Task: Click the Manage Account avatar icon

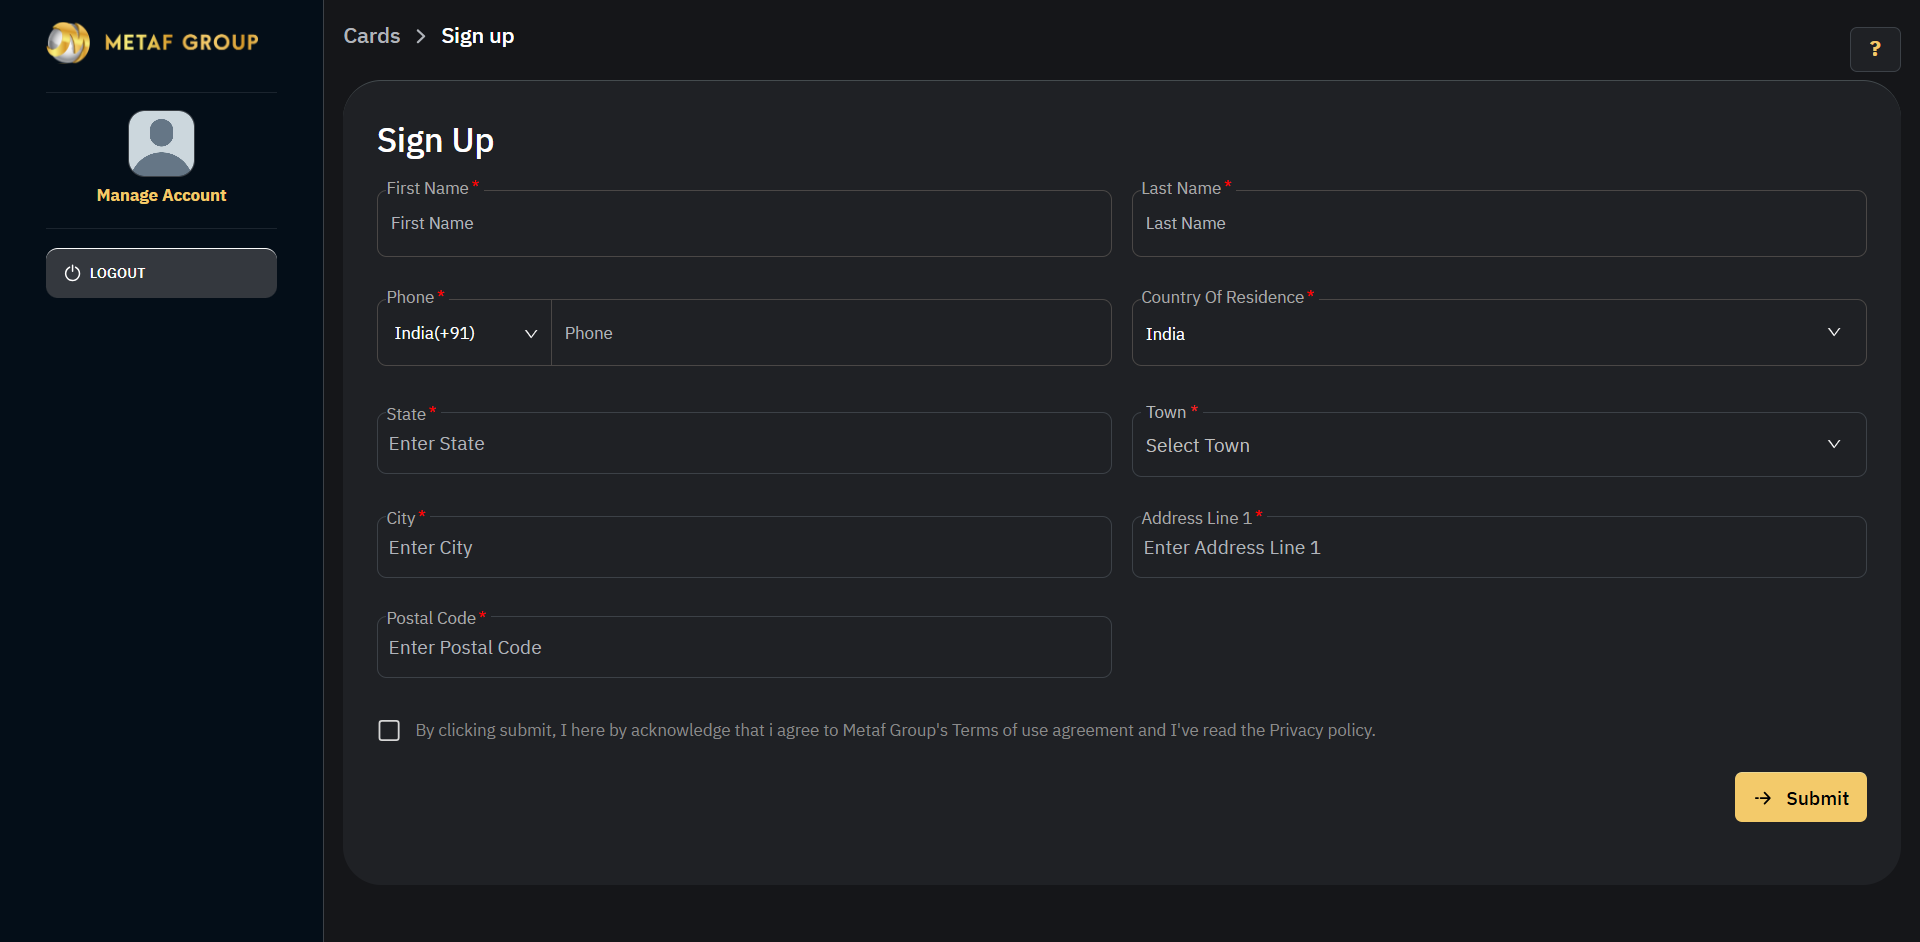Action: [x=161, y=143]
